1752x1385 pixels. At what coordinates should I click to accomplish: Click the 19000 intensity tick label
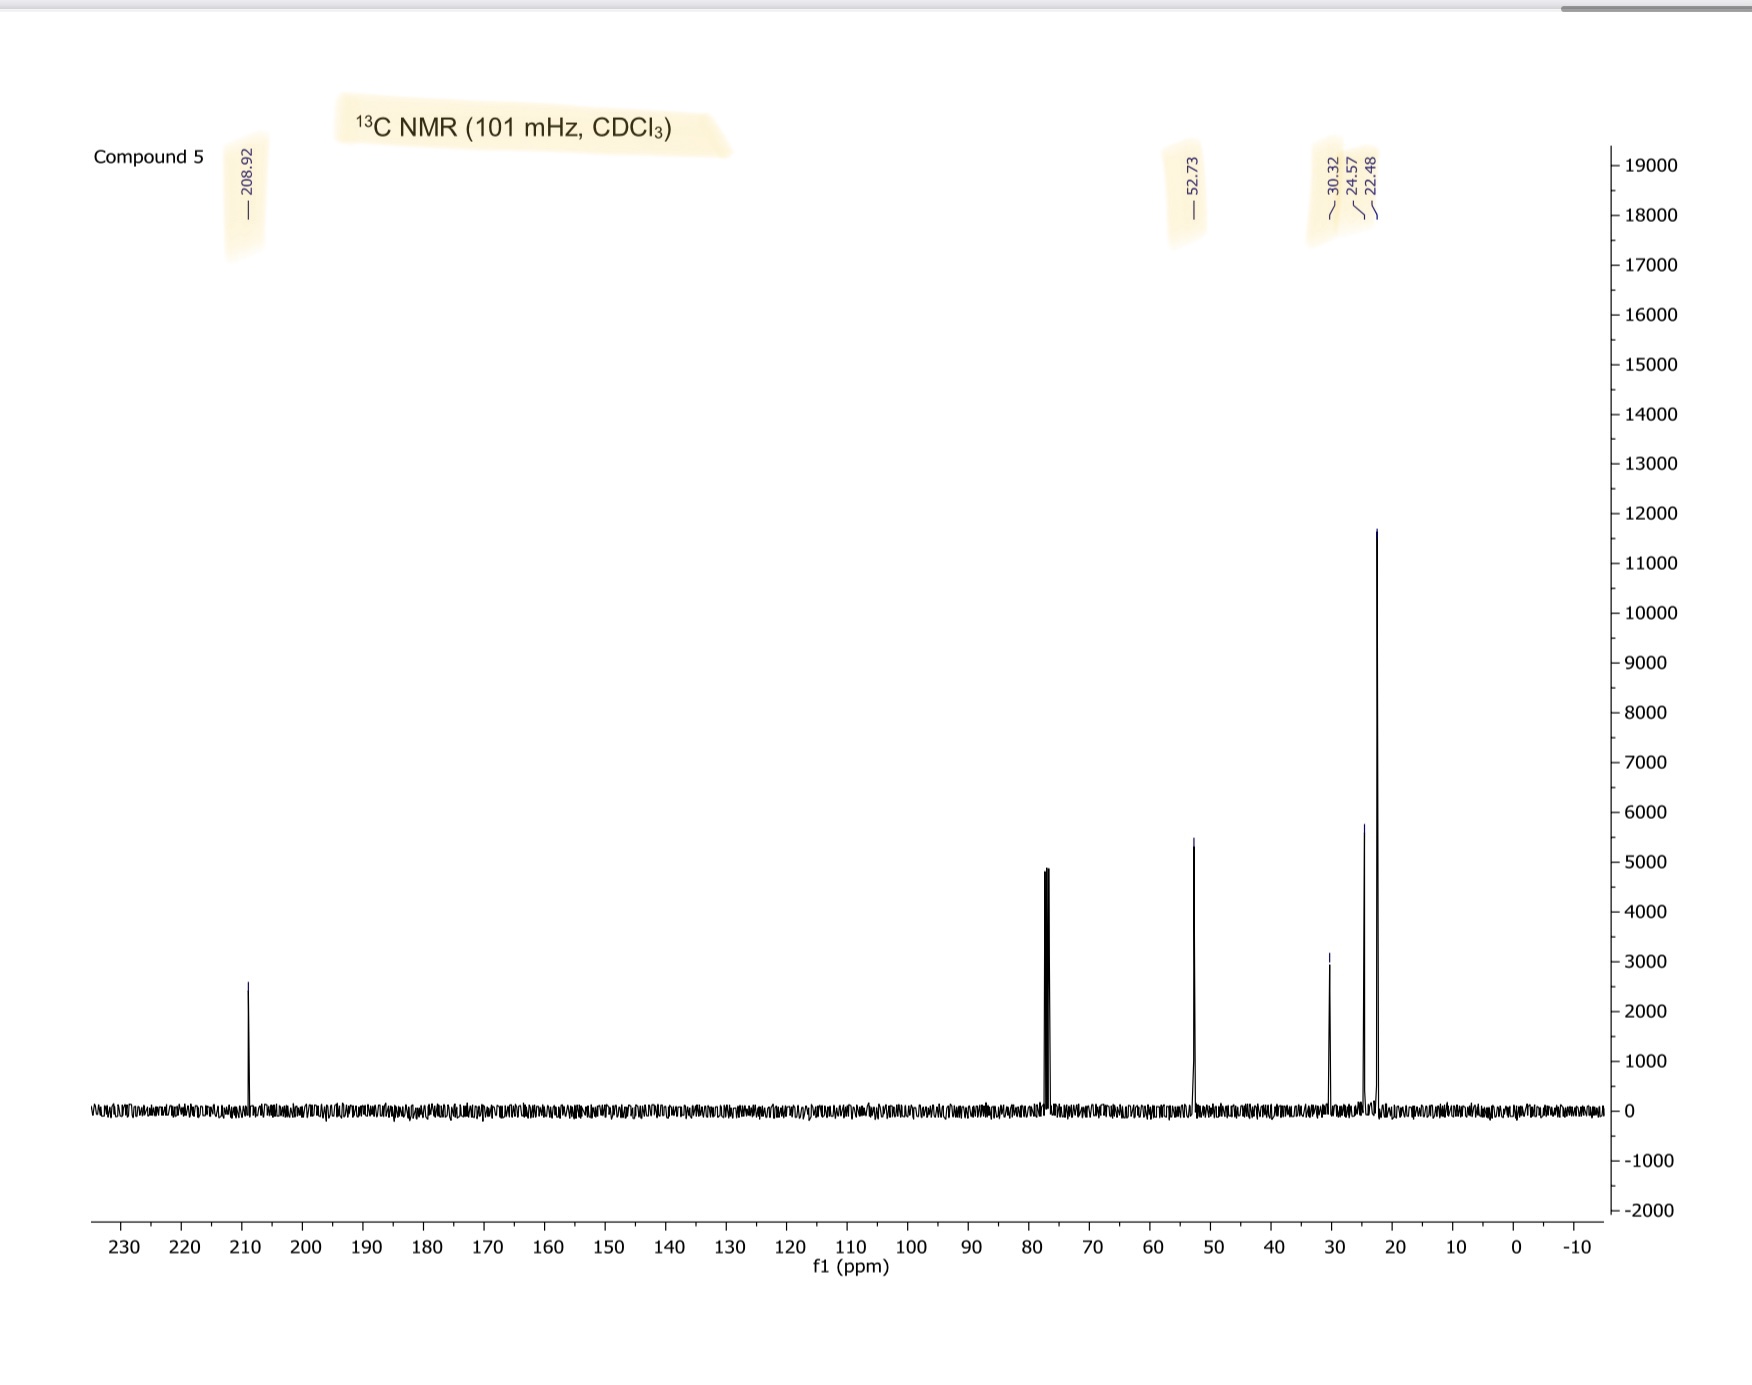[x=1650, y=166]
